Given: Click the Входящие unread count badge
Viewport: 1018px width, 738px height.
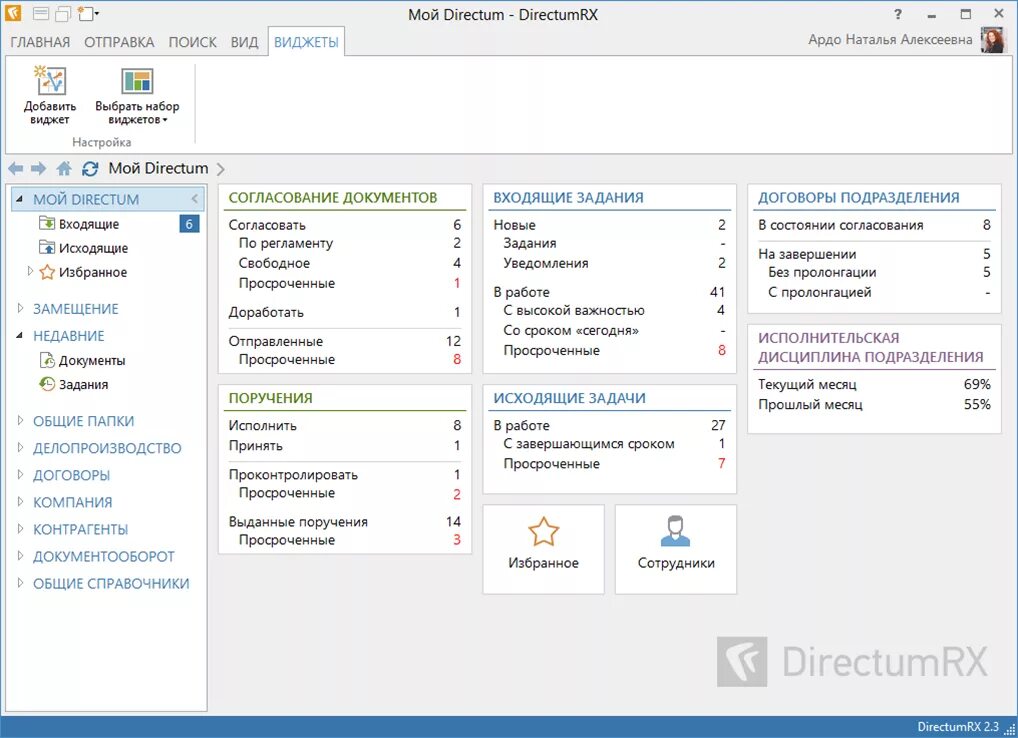Looking at the screenshot, I should pyautogui.click(x=189, y=224).
